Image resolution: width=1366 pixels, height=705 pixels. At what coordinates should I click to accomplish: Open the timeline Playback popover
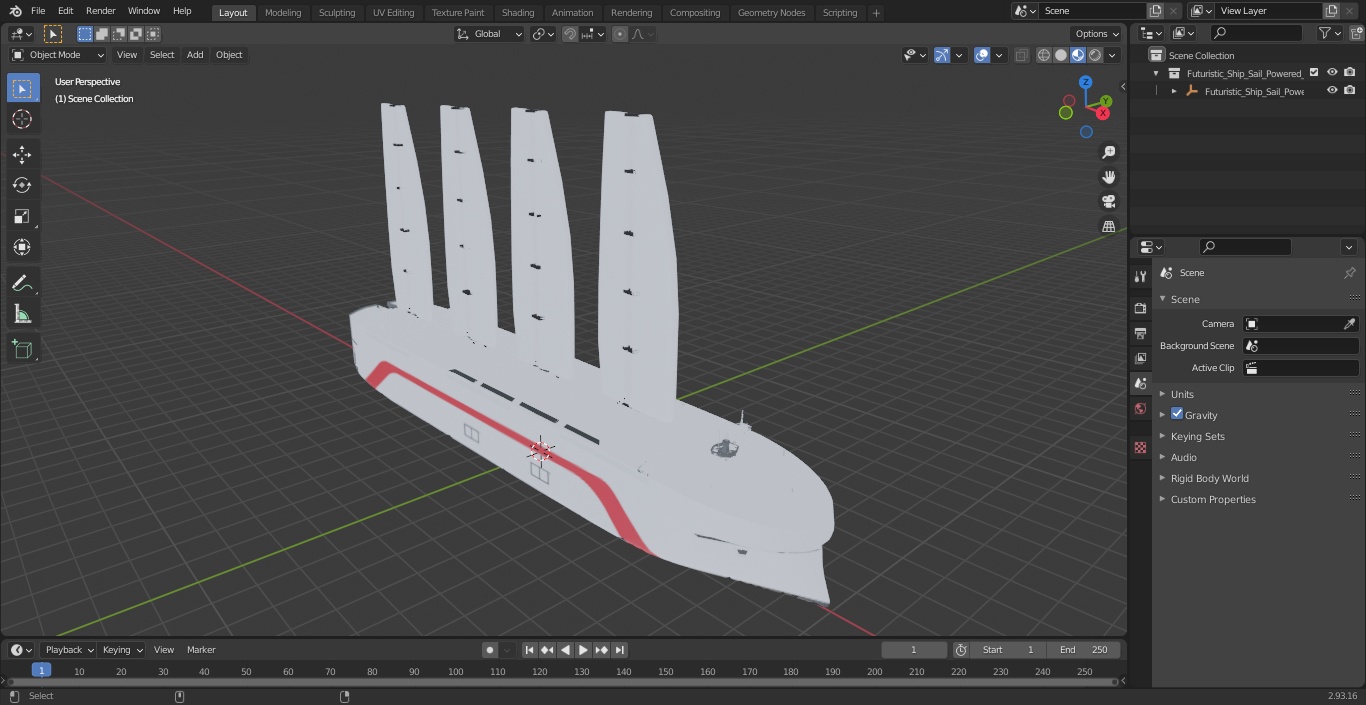pyautogui.click(x=67, y=650)
